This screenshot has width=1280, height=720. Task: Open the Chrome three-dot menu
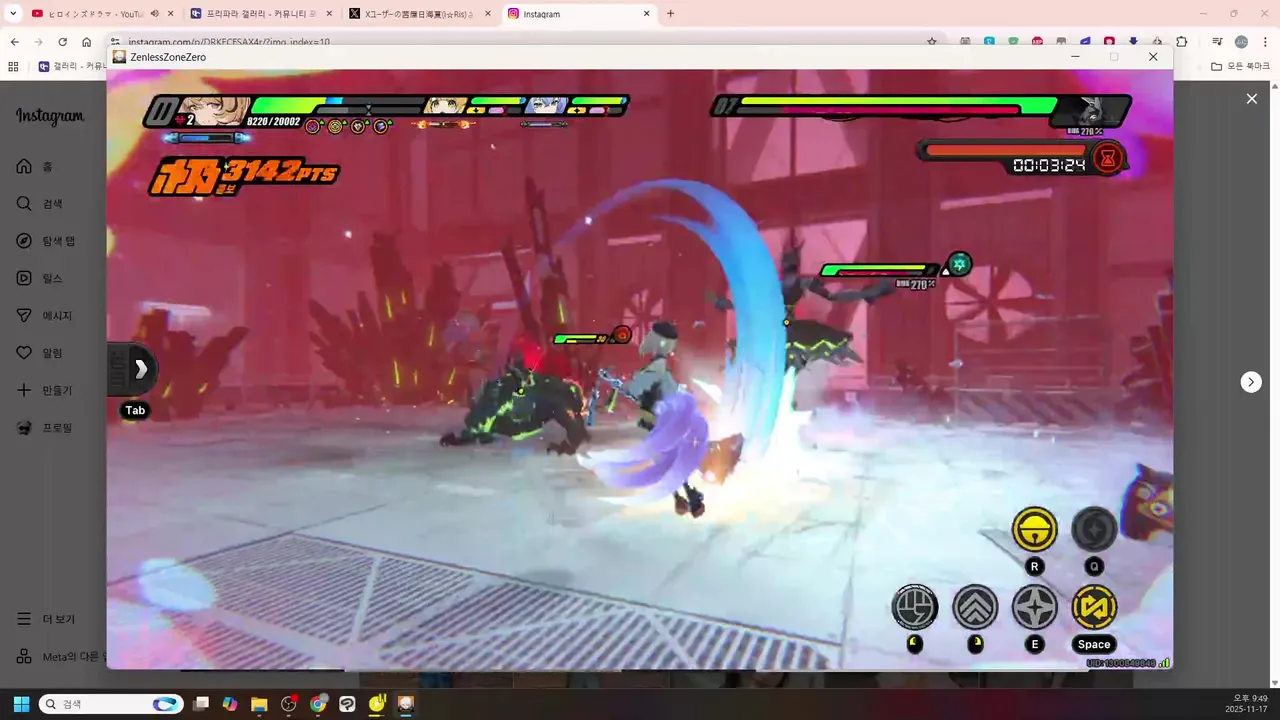(1264, 42)
